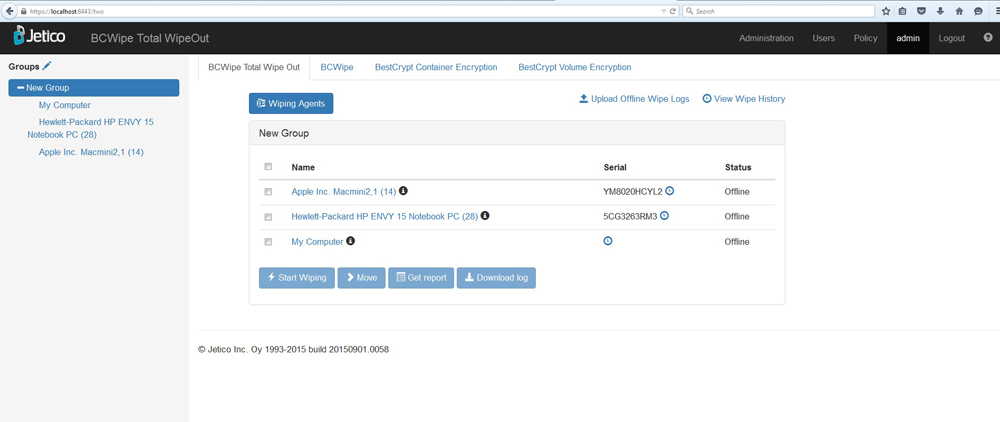
Task: Click the serial number 5CG3263RM3
Action: tap(630, 217)
